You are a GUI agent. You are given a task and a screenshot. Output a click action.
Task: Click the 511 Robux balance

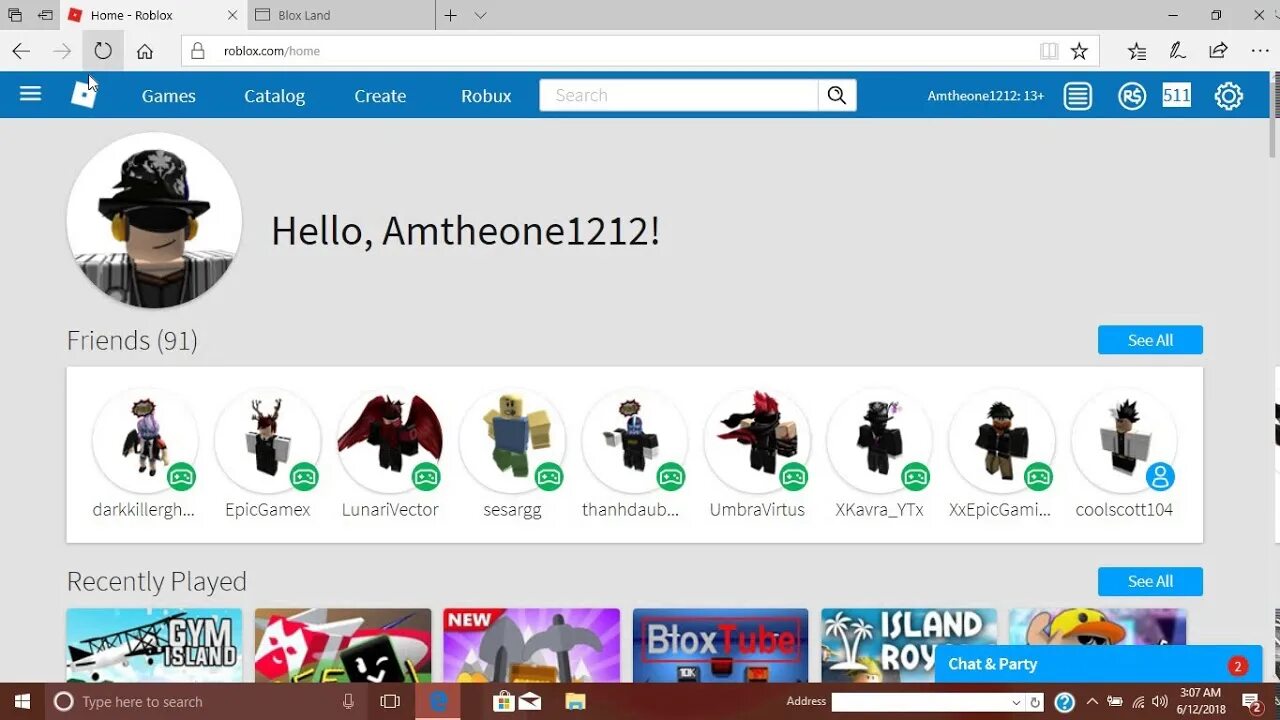point(1176,95)
